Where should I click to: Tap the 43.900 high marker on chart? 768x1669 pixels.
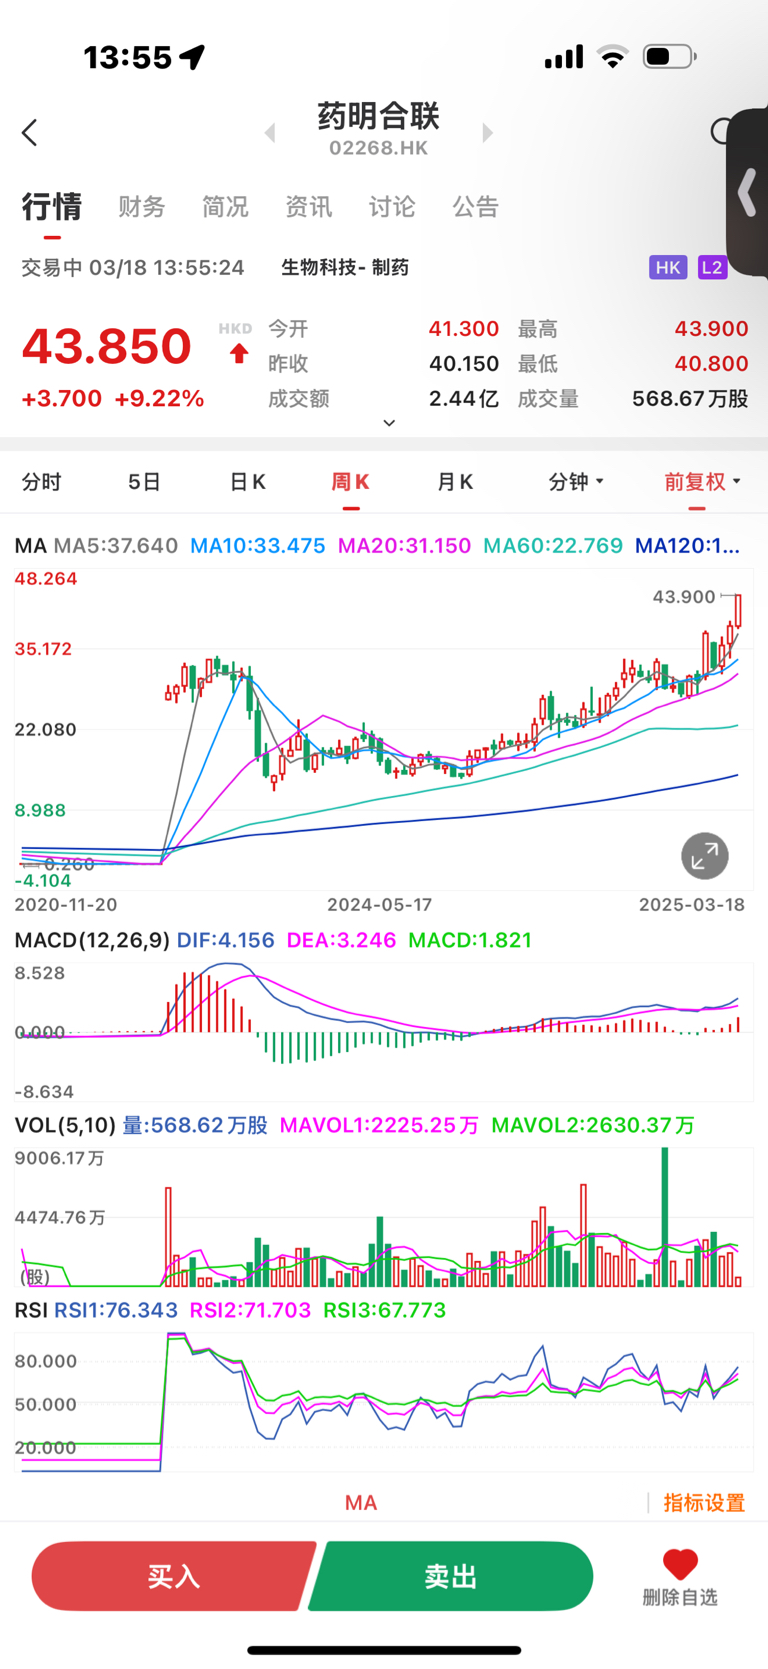coord(684,597)
